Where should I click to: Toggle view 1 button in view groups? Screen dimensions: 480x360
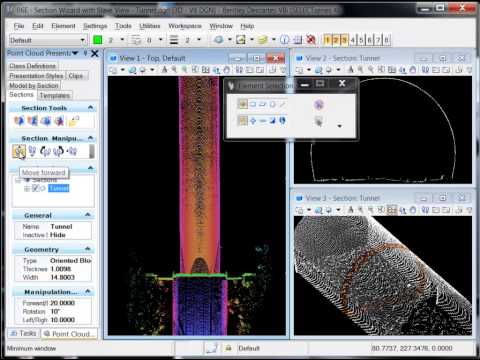[x=328, y=40]
